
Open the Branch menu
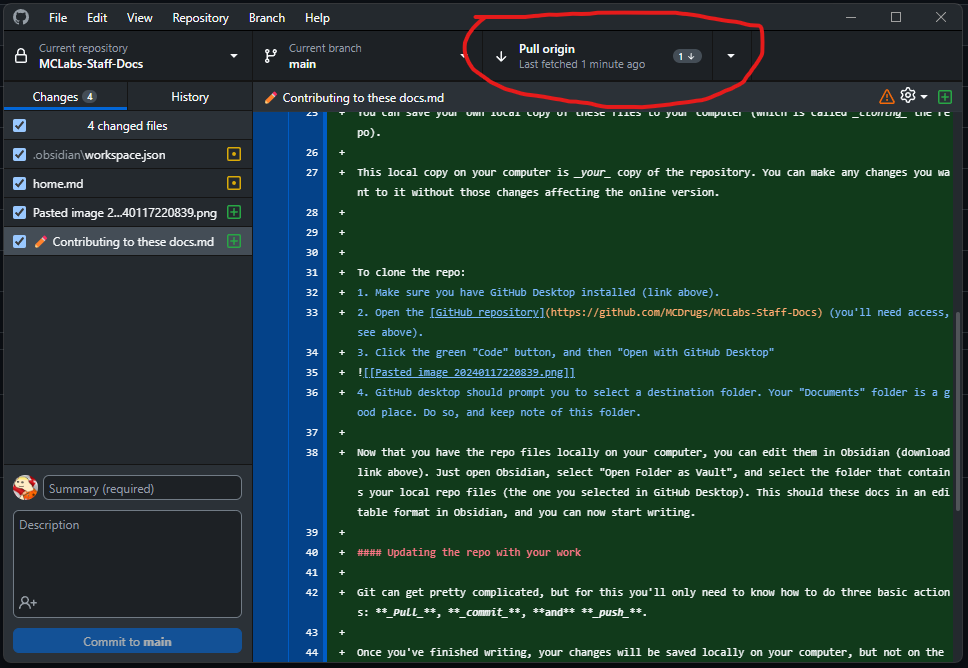267,18
